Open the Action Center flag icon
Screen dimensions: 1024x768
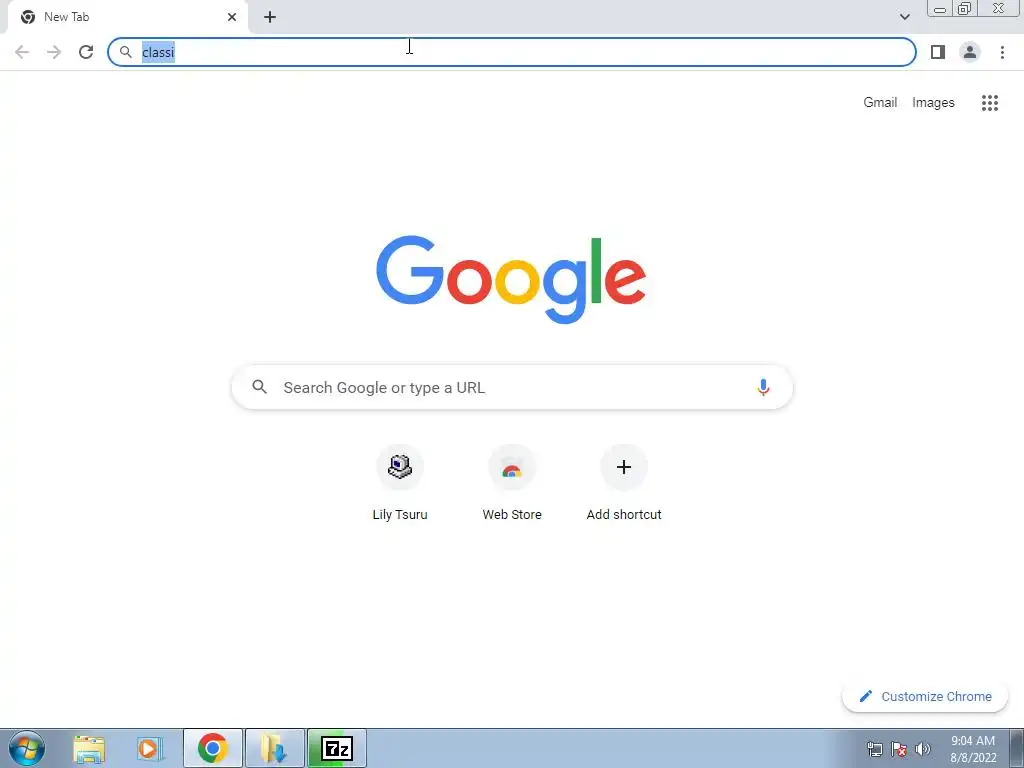[x=899, y=749]
